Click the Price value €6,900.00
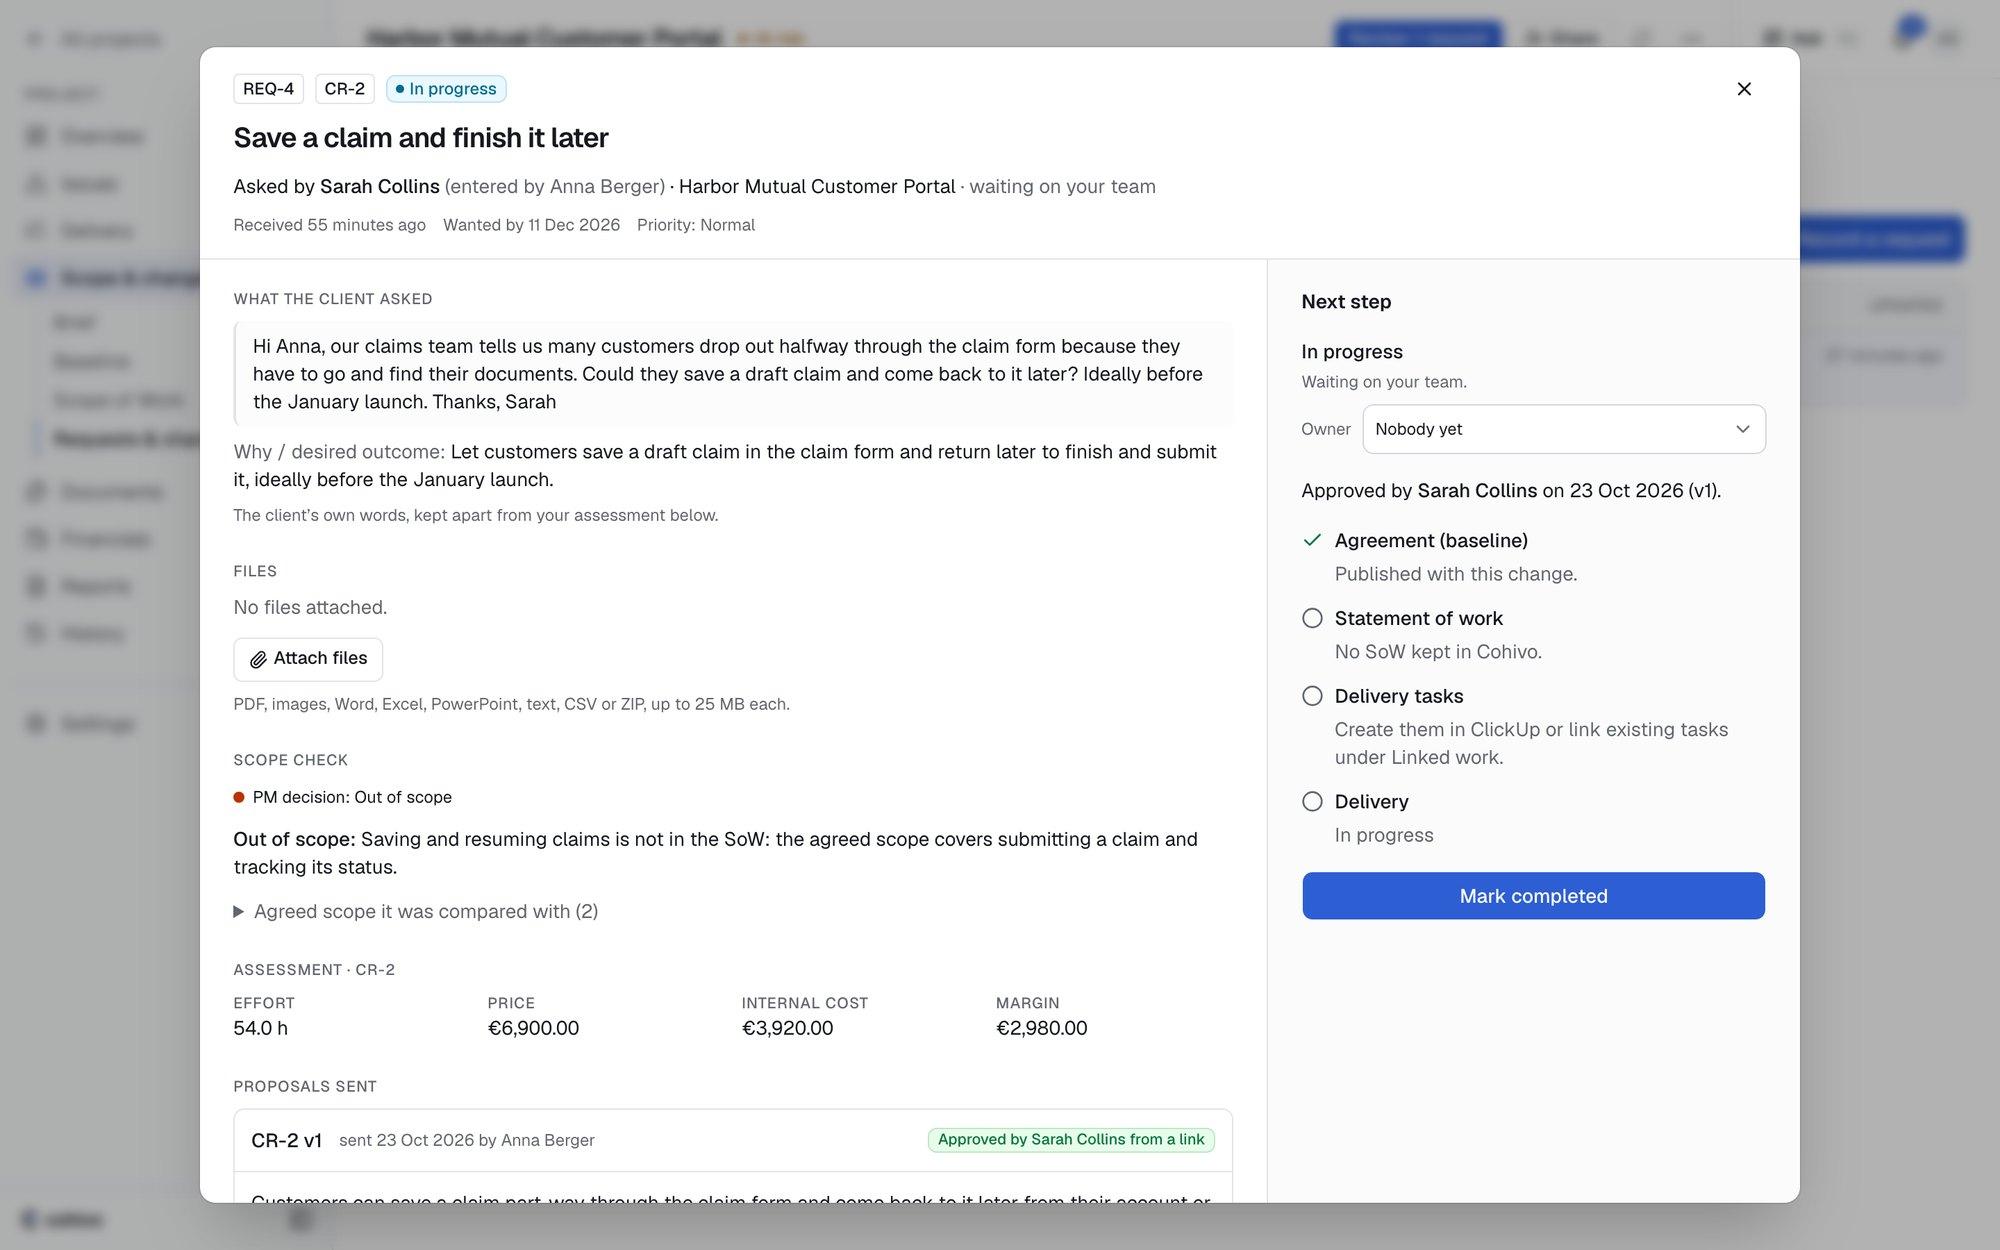Viewport: 2000px width, 1250px height. pos(533,1028)
